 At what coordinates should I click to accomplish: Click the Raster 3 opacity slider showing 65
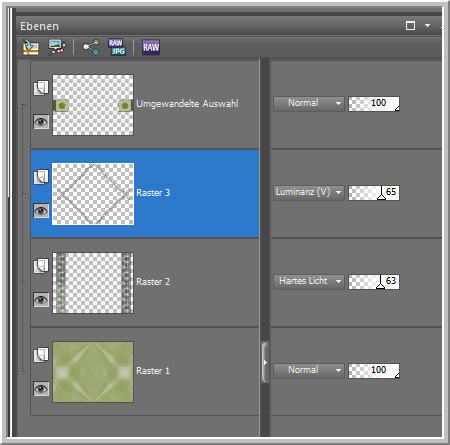[374, 193]
